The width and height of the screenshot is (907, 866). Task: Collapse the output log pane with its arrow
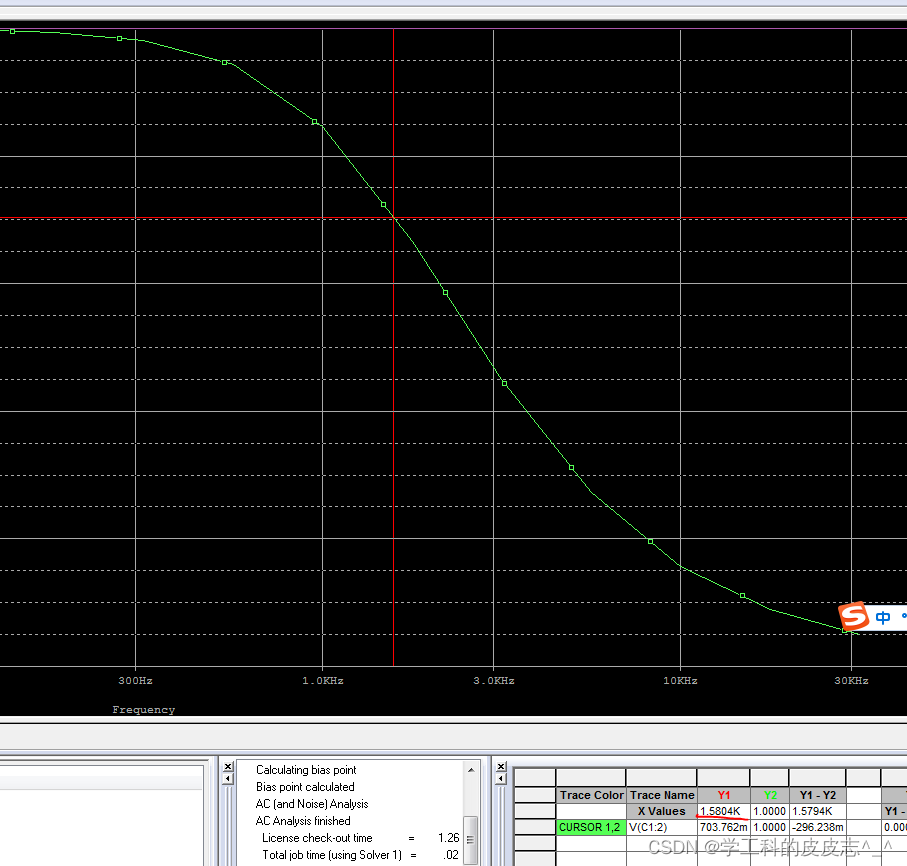pyautogui.click(x=228, y=778)
